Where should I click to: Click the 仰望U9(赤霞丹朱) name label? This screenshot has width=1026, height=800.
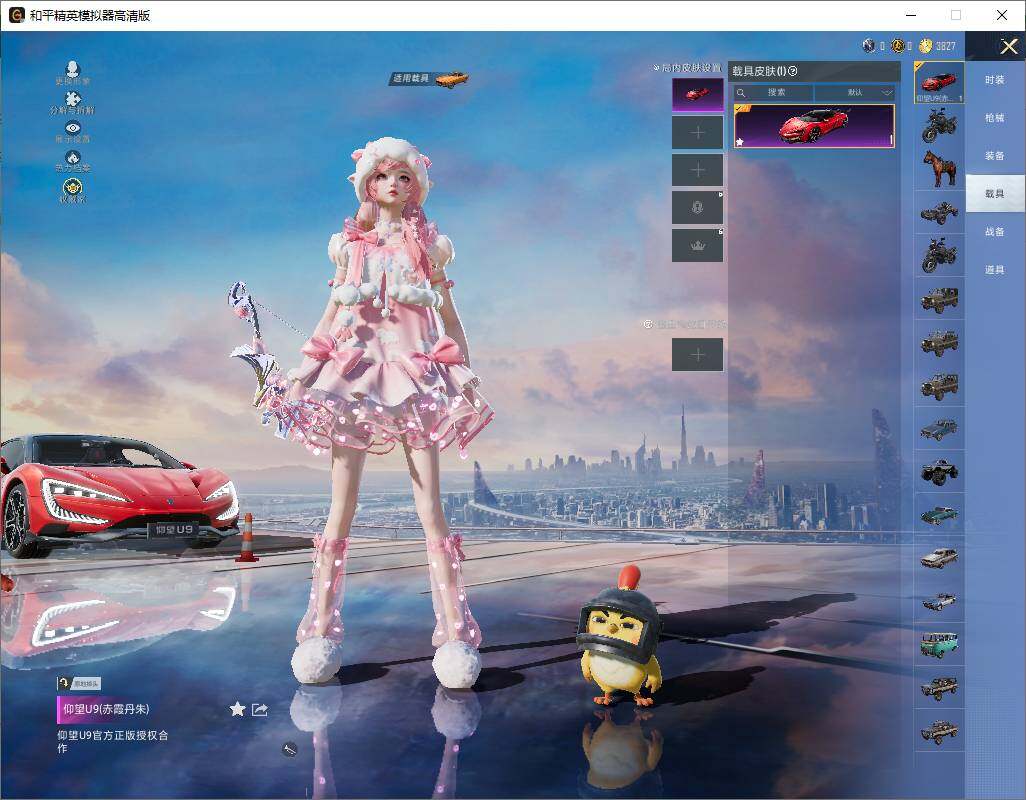[106, 709]
